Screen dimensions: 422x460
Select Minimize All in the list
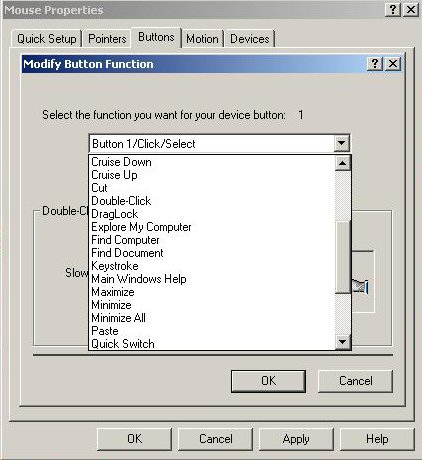[118, 318]
